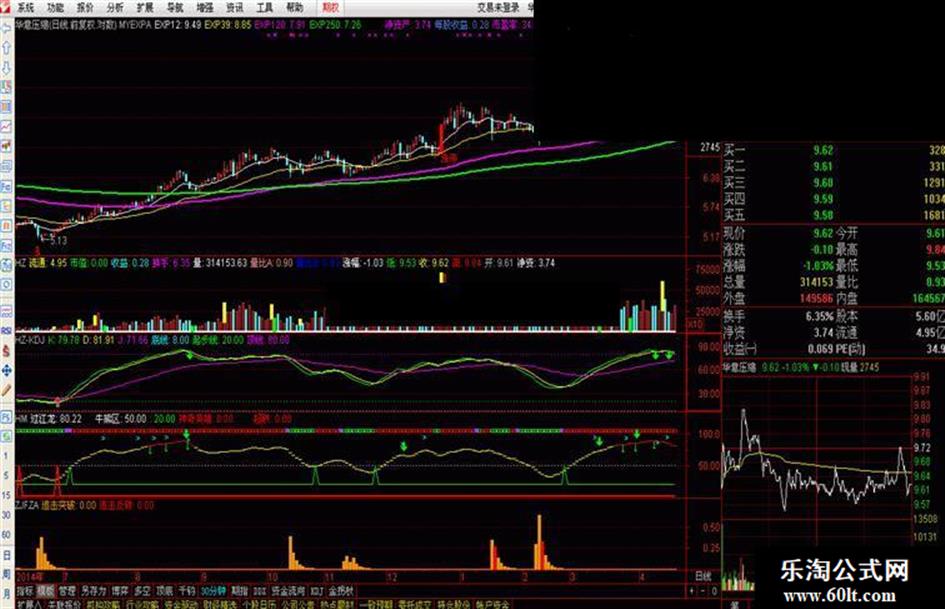Click the red app logo icon
The image size is (945, 609).
click(x=7, y=7)
